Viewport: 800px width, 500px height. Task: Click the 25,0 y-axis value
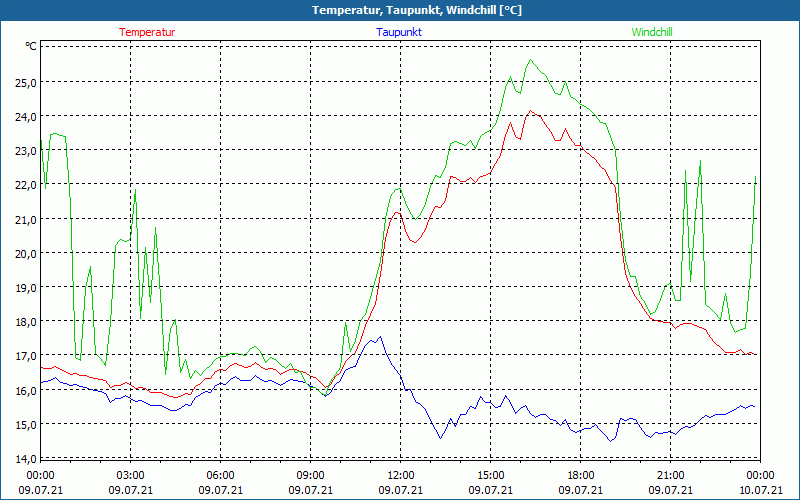pos(26,83)
